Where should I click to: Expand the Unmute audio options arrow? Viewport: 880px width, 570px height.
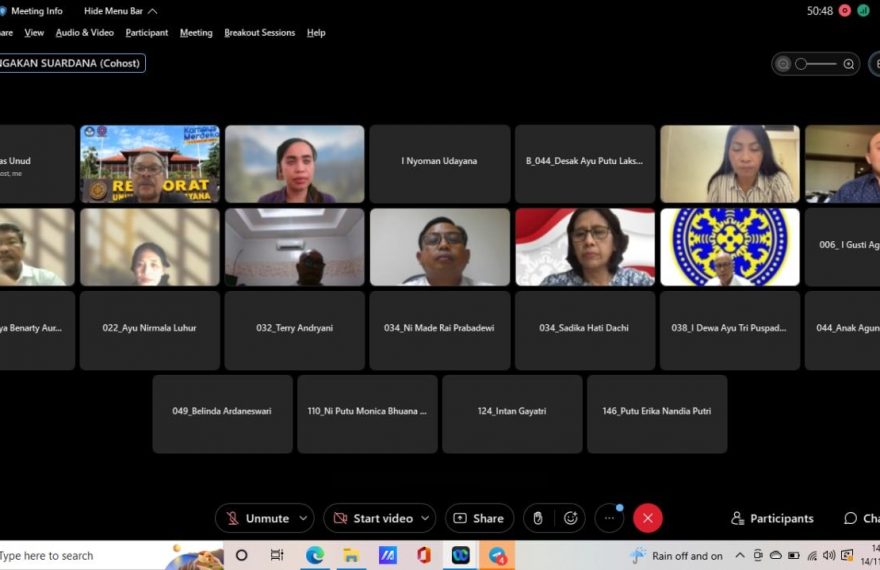point(301,518)
